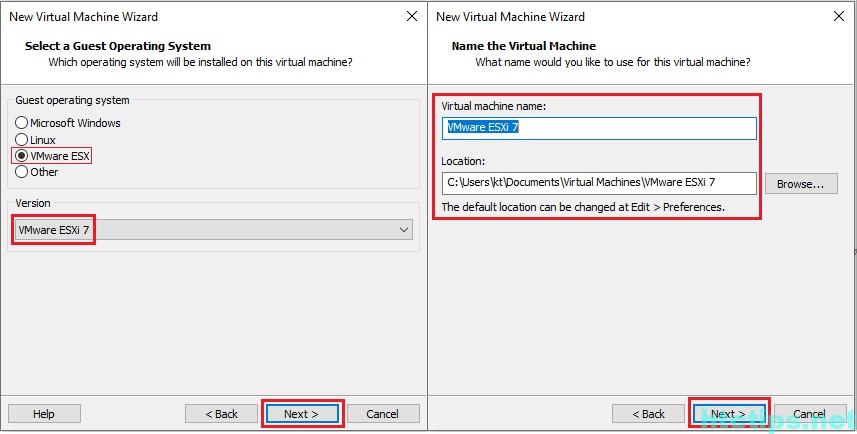
Task: Click the 'Virtual machine name:' label
Action: tap(494, 106)
